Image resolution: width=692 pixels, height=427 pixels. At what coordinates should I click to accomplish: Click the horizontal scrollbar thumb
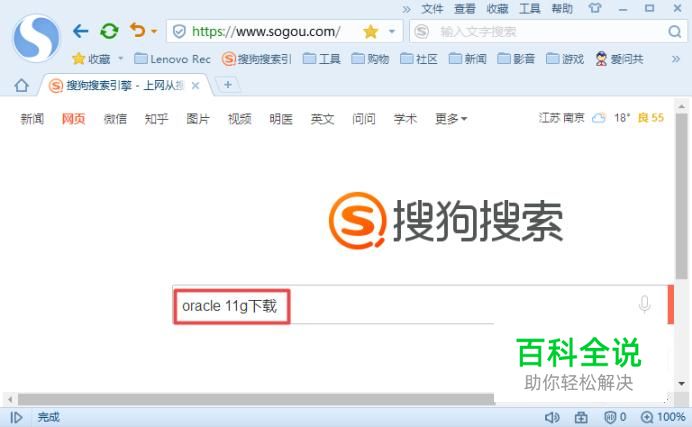pyautogui.click(x=256, y=400)
